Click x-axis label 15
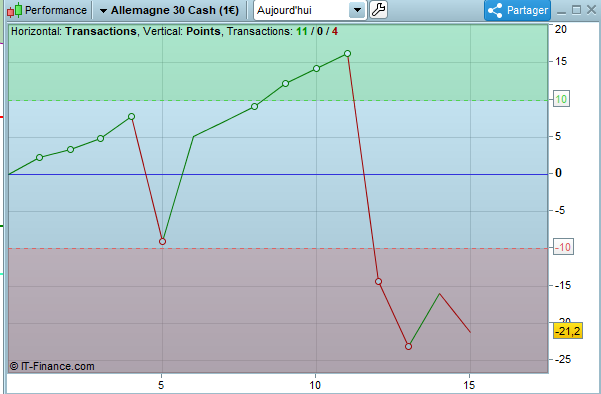The height and width of the screenshot is (394, 601). (469, 385)
